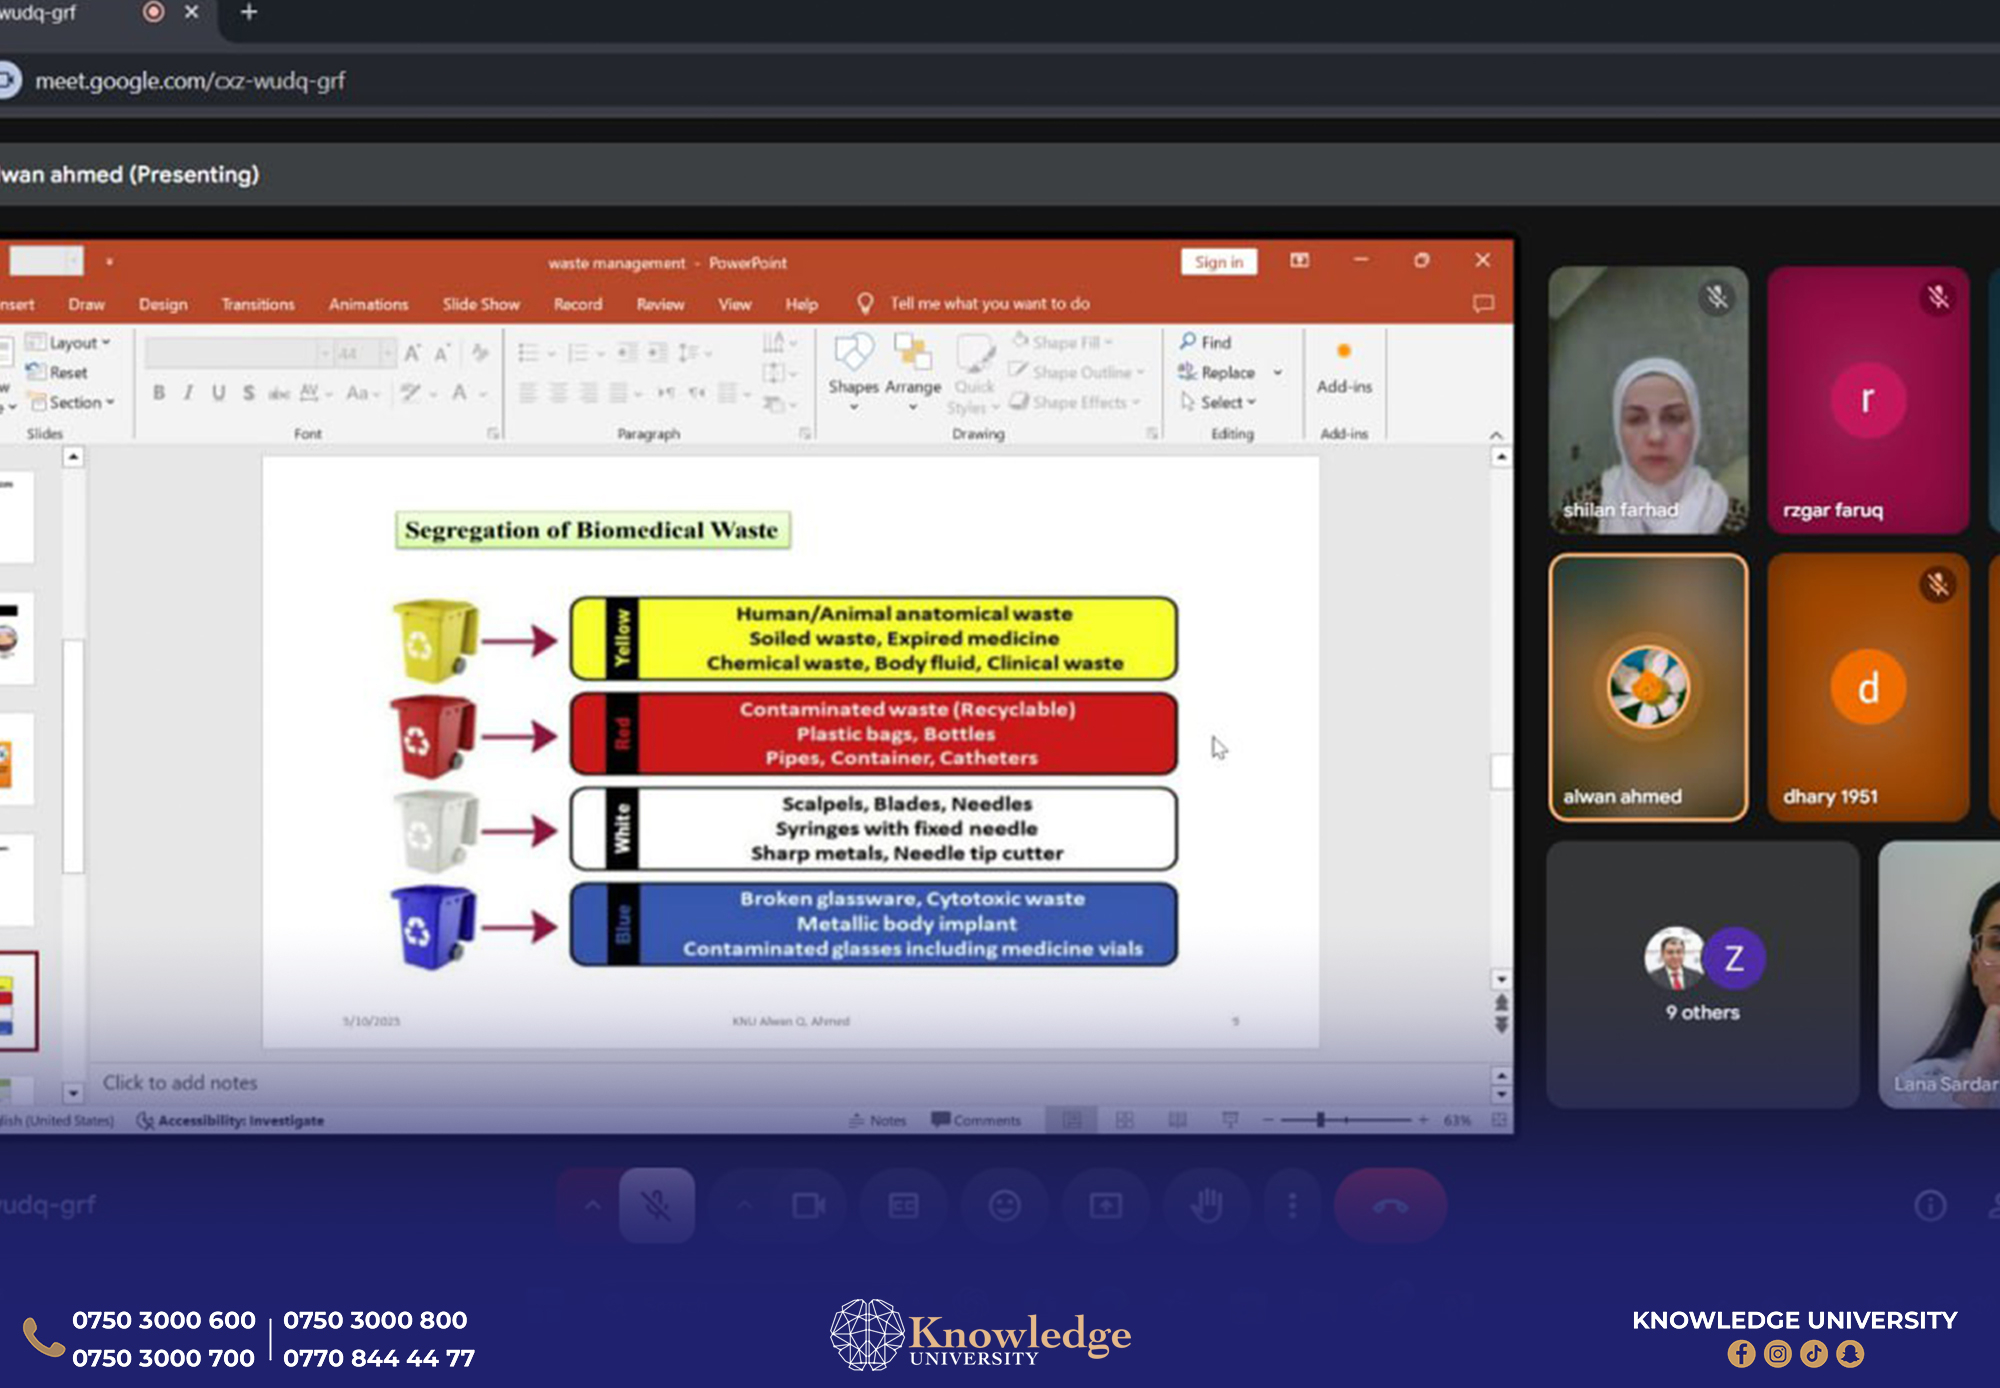Open meeting details info icon

click(x=1930, y=1205)
